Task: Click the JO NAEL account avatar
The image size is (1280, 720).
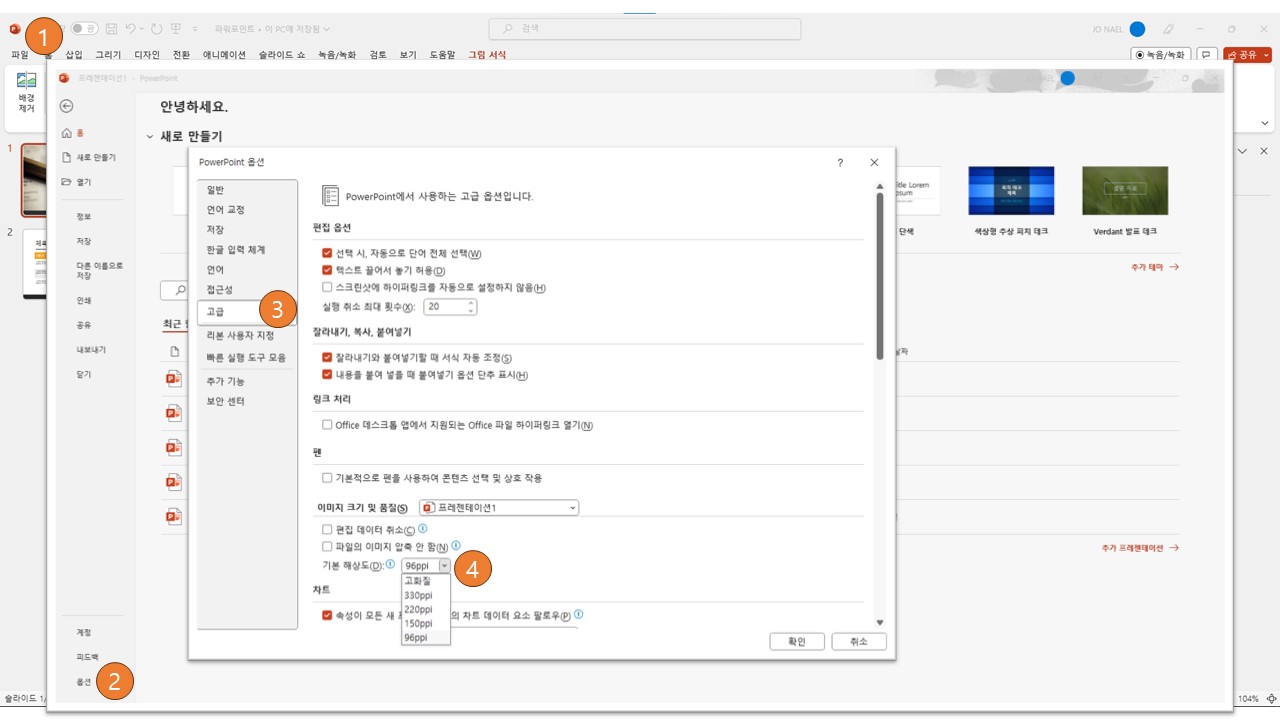Action: [1137, 29]
